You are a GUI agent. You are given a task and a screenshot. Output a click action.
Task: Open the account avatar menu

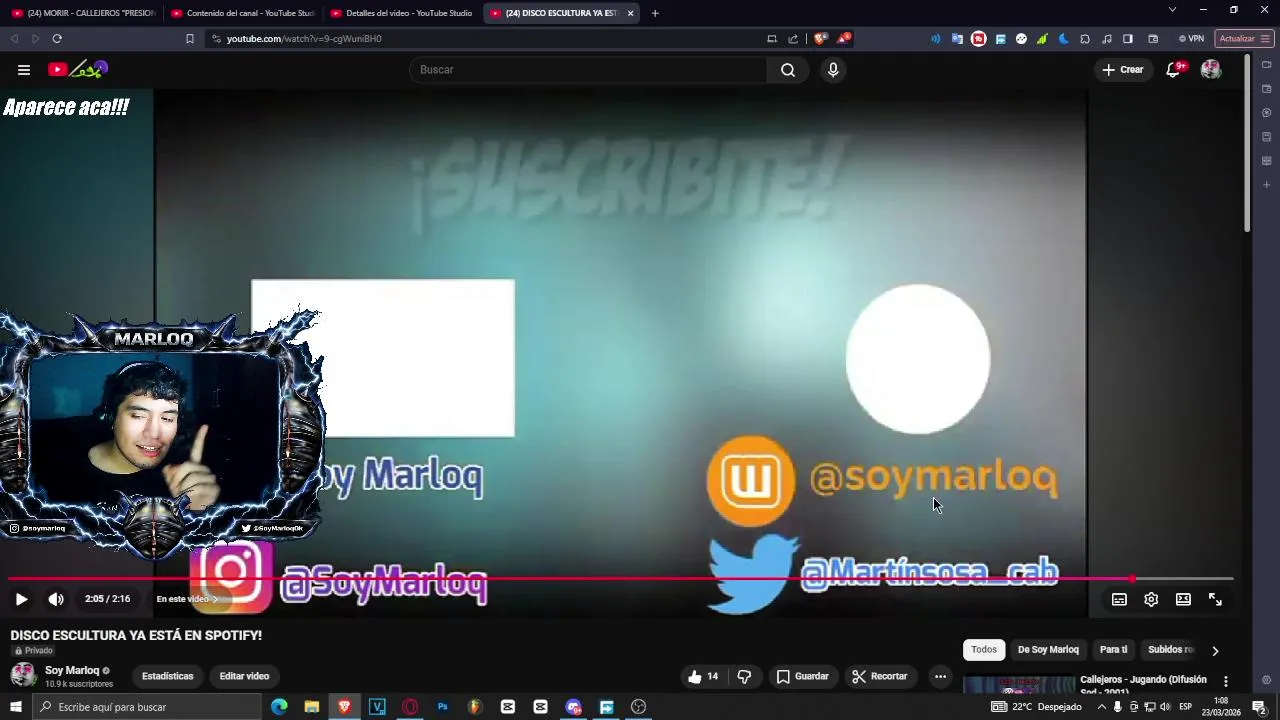(1211, 70)
